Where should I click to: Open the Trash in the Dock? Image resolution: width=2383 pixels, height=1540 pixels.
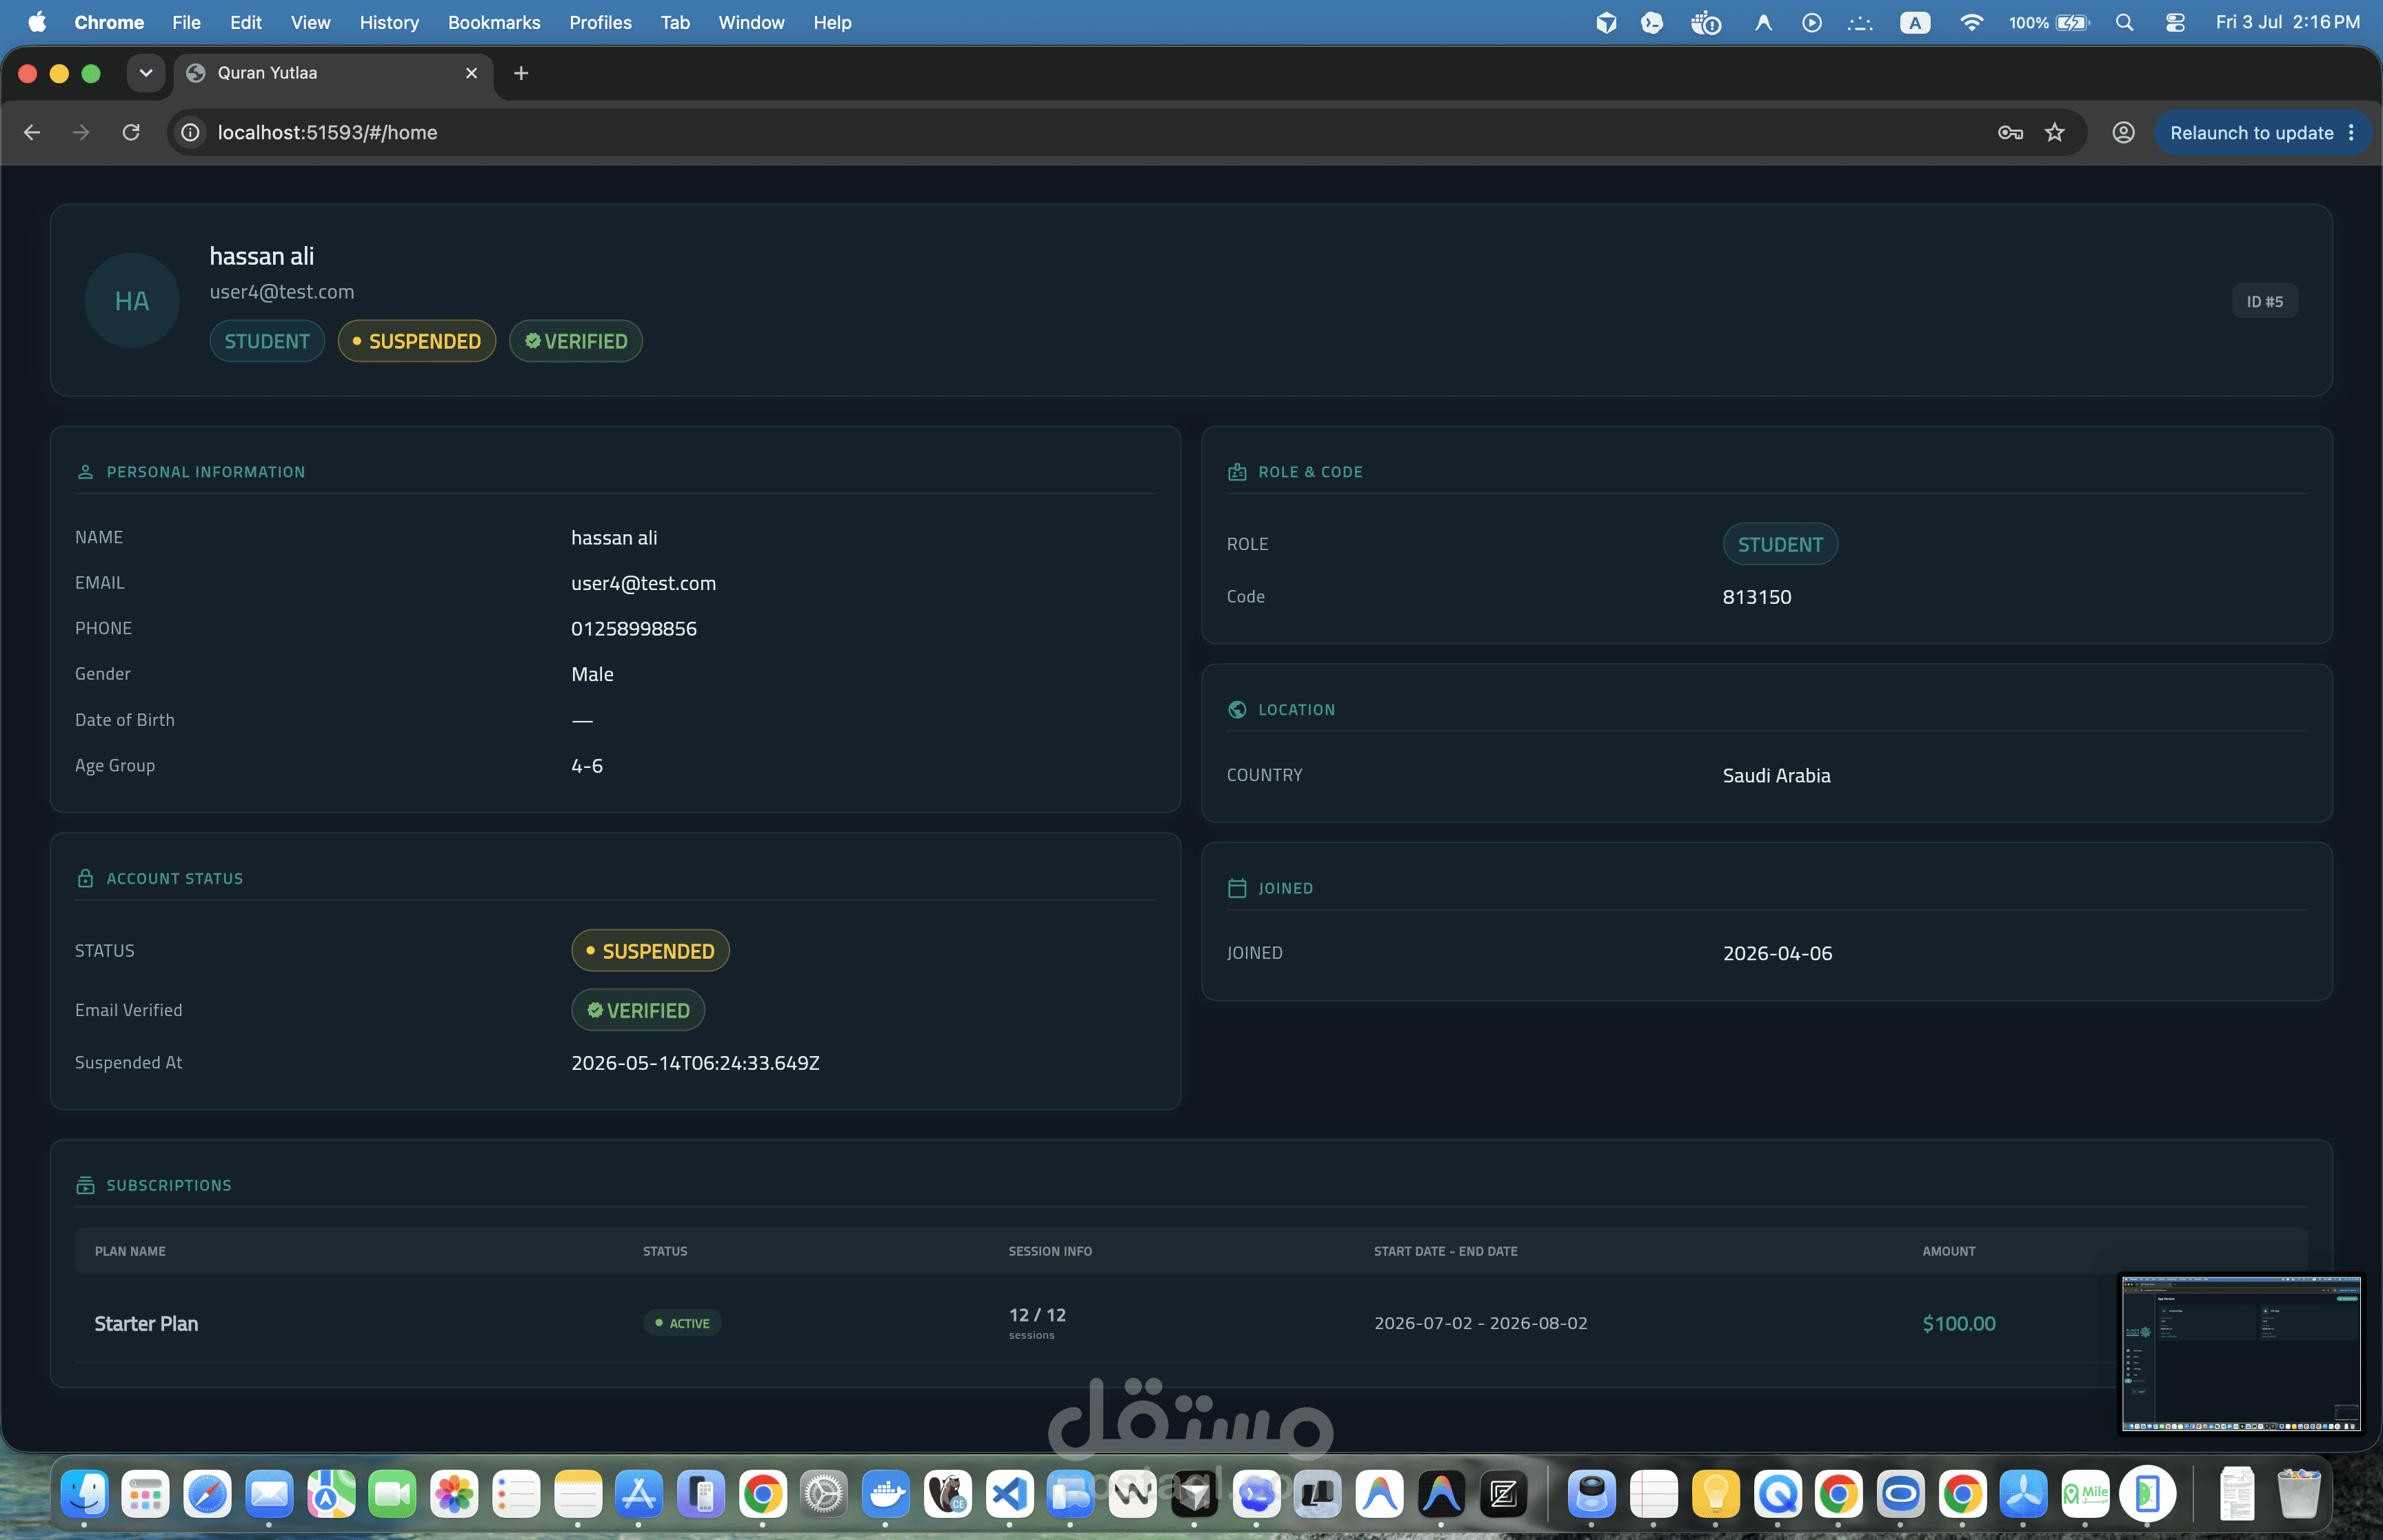pyautogui.click(x=2298, y=1494)
